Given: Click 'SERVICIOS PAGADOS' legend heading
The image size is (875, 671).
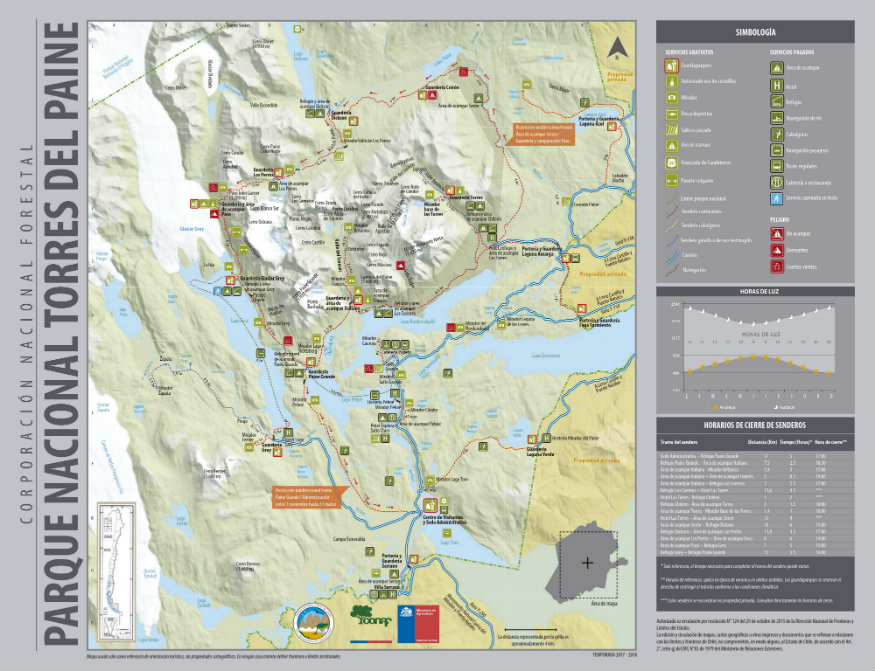Looking at the screenshot, I should pyautogui.click(x=792, y=52).
